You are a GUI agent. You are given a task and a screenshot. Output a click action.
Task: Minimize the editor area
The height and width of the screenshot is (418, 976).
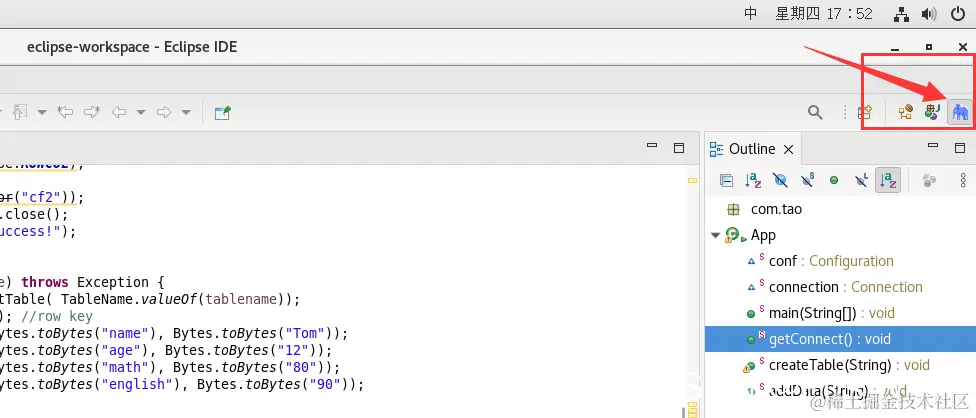(652, 146)
